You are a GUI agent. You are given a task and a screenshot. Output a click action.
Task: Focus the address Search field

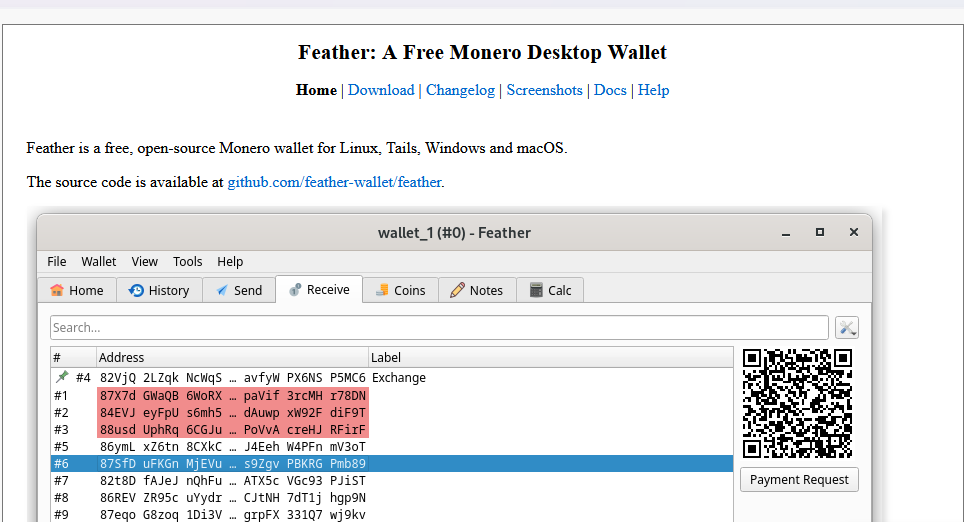[x=439, y=328]
